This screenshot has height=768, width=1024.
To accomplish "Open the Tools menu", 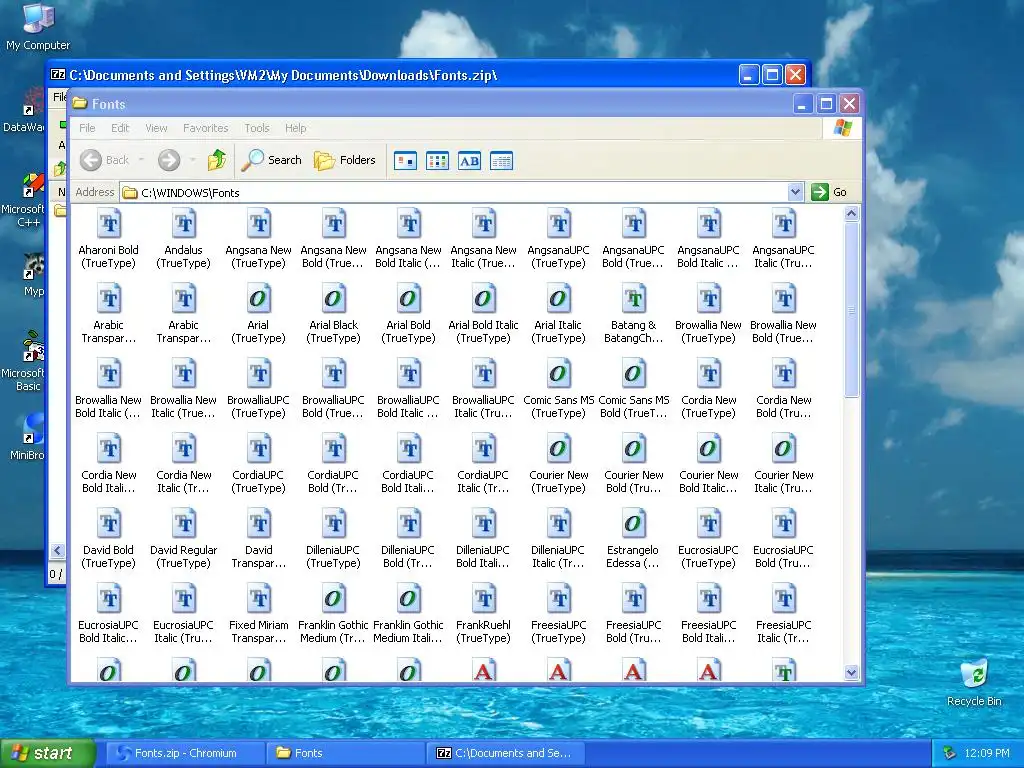I will point(257,128).
